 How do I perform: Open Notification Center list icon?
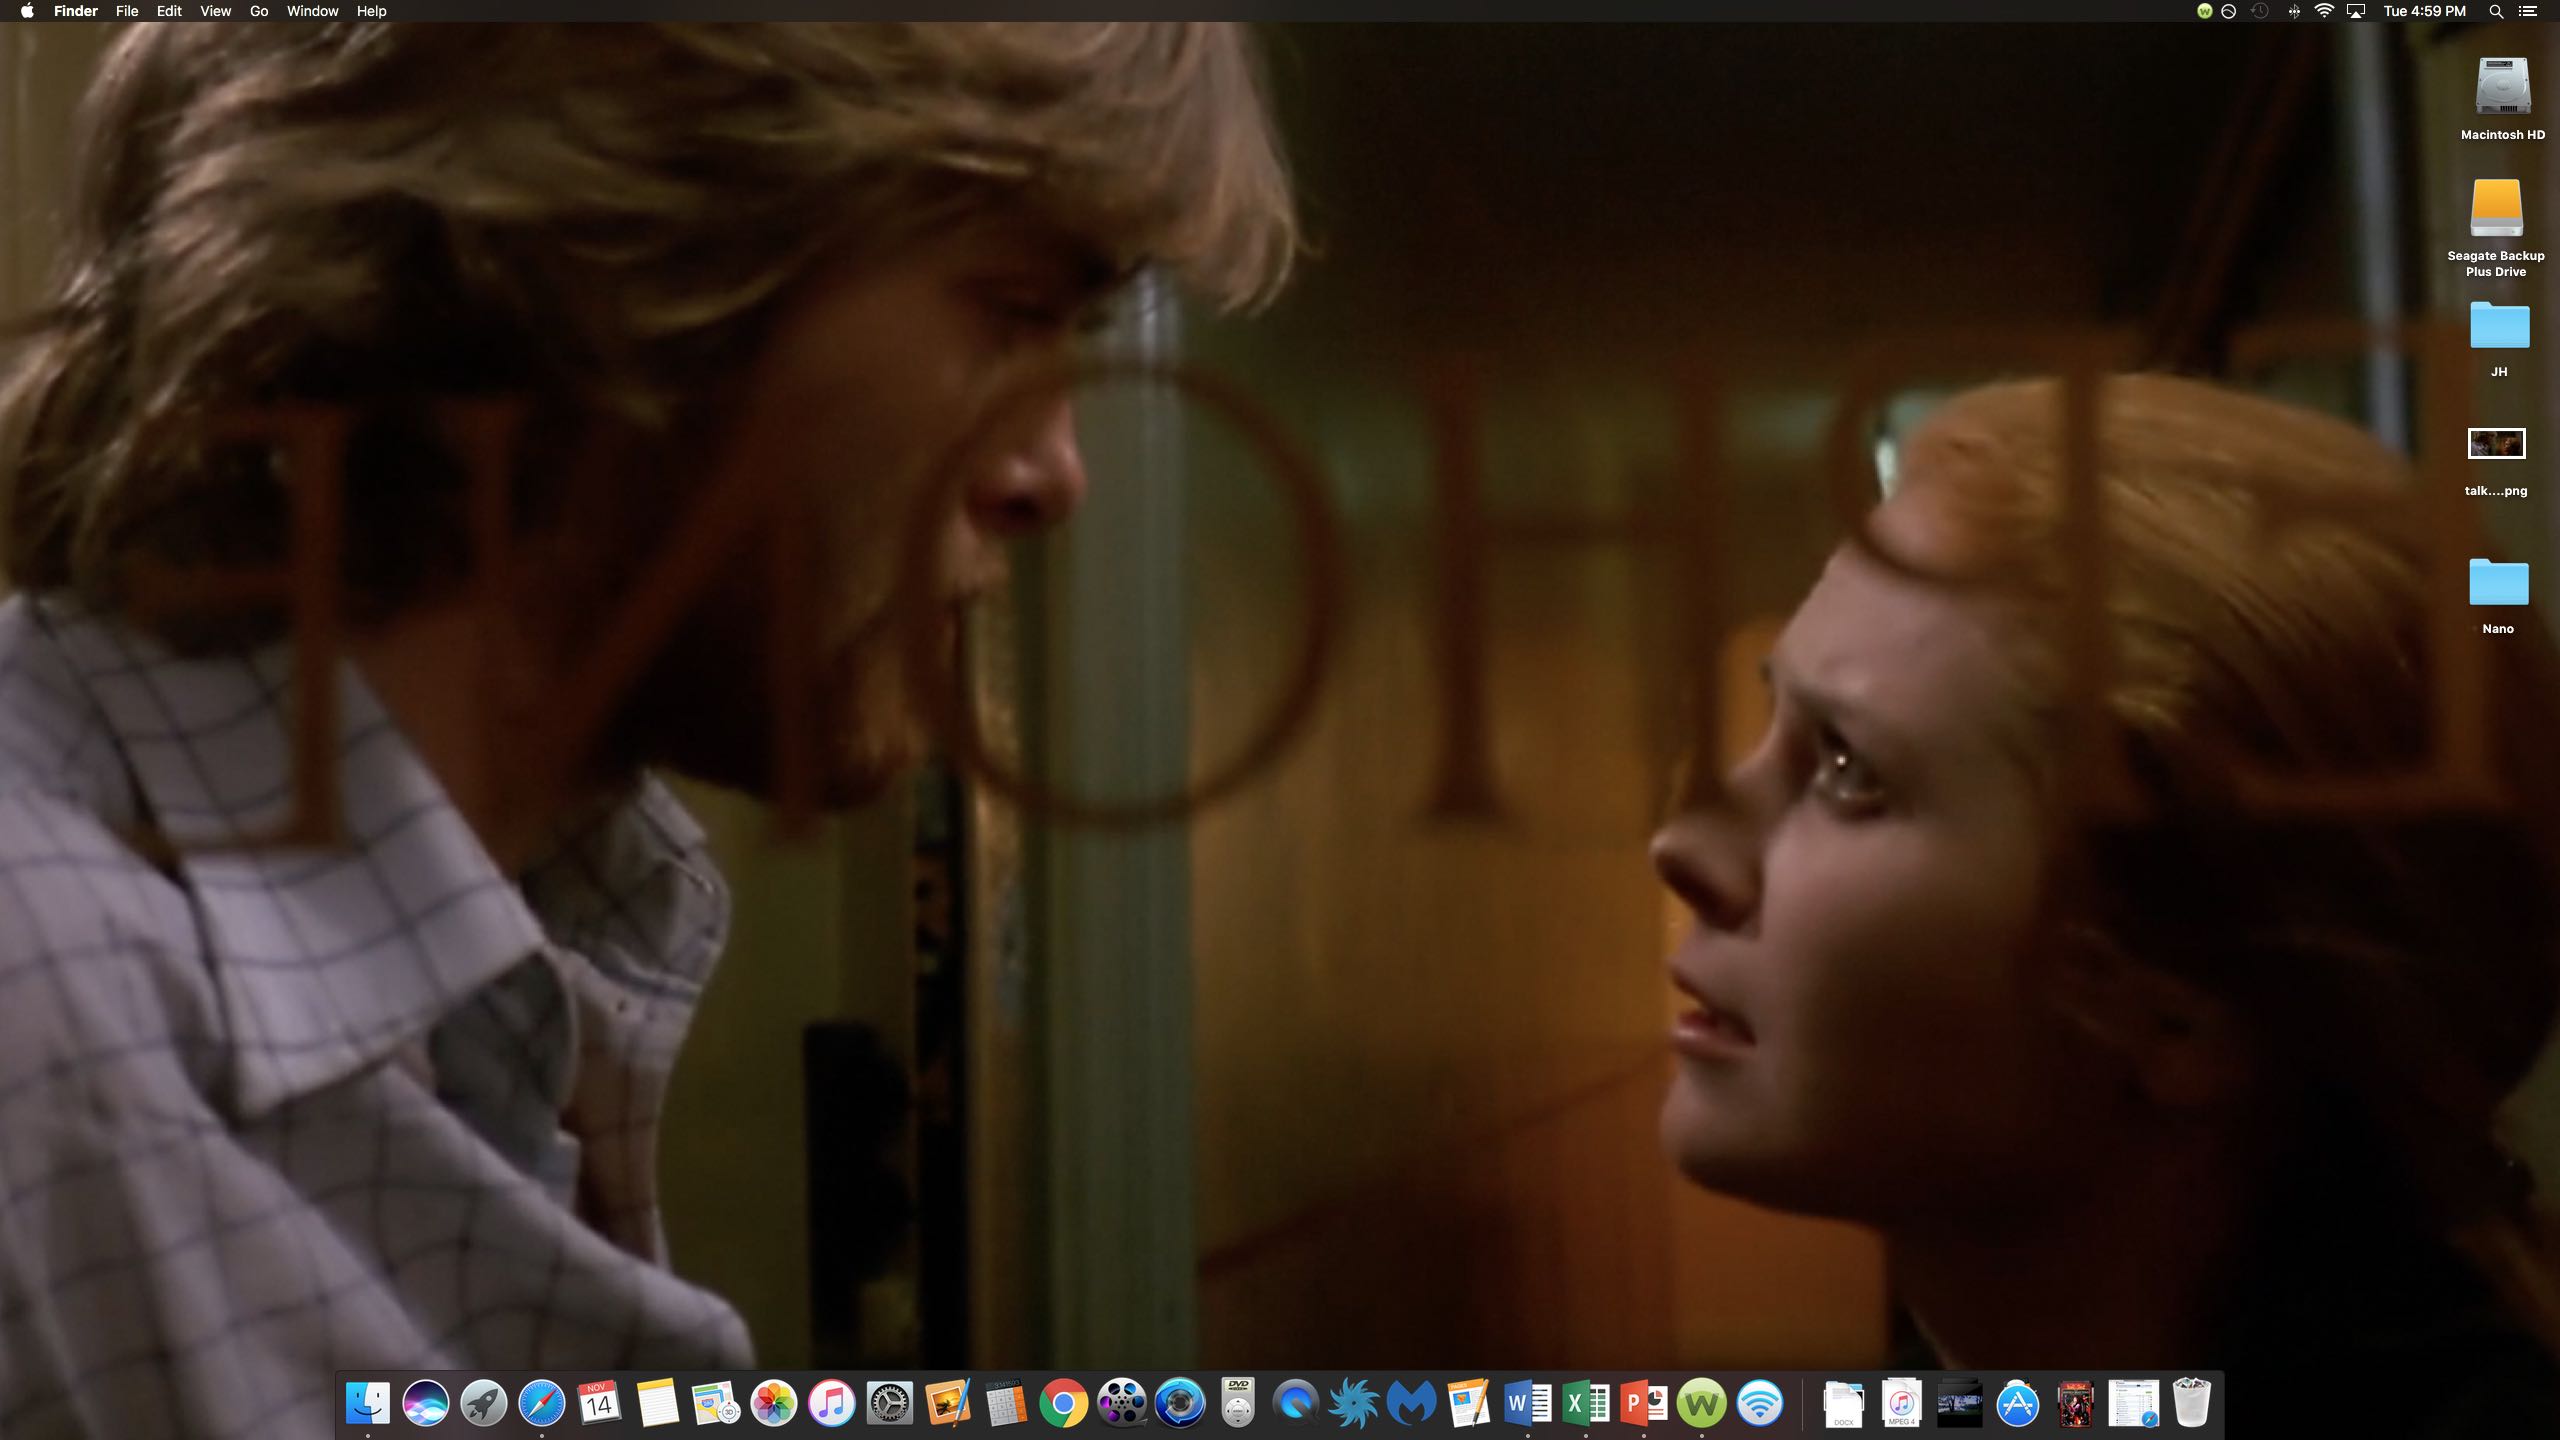[2528, 11]
